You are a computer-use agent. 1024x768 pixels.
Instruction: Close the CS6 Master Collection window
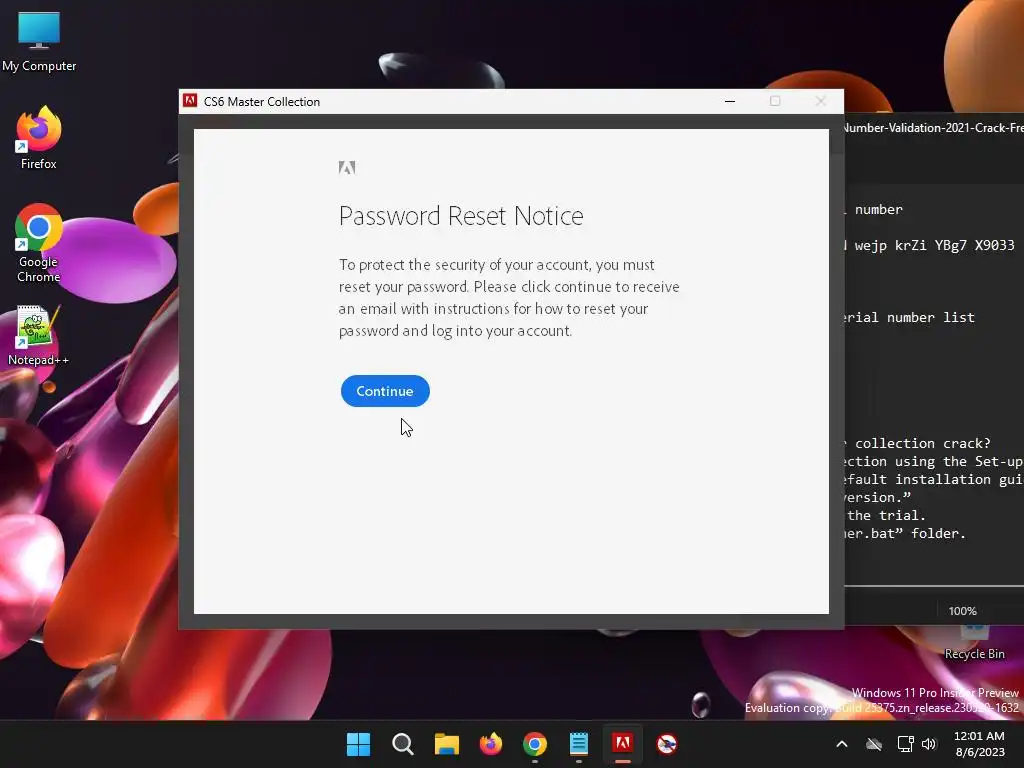(x=821, y=101)
